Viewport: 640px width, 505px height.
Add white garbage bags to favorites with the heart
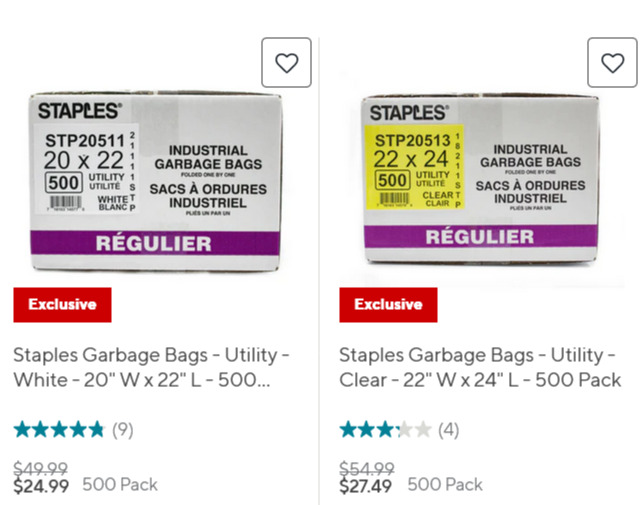pyautogui.click(x=286, y=63)
